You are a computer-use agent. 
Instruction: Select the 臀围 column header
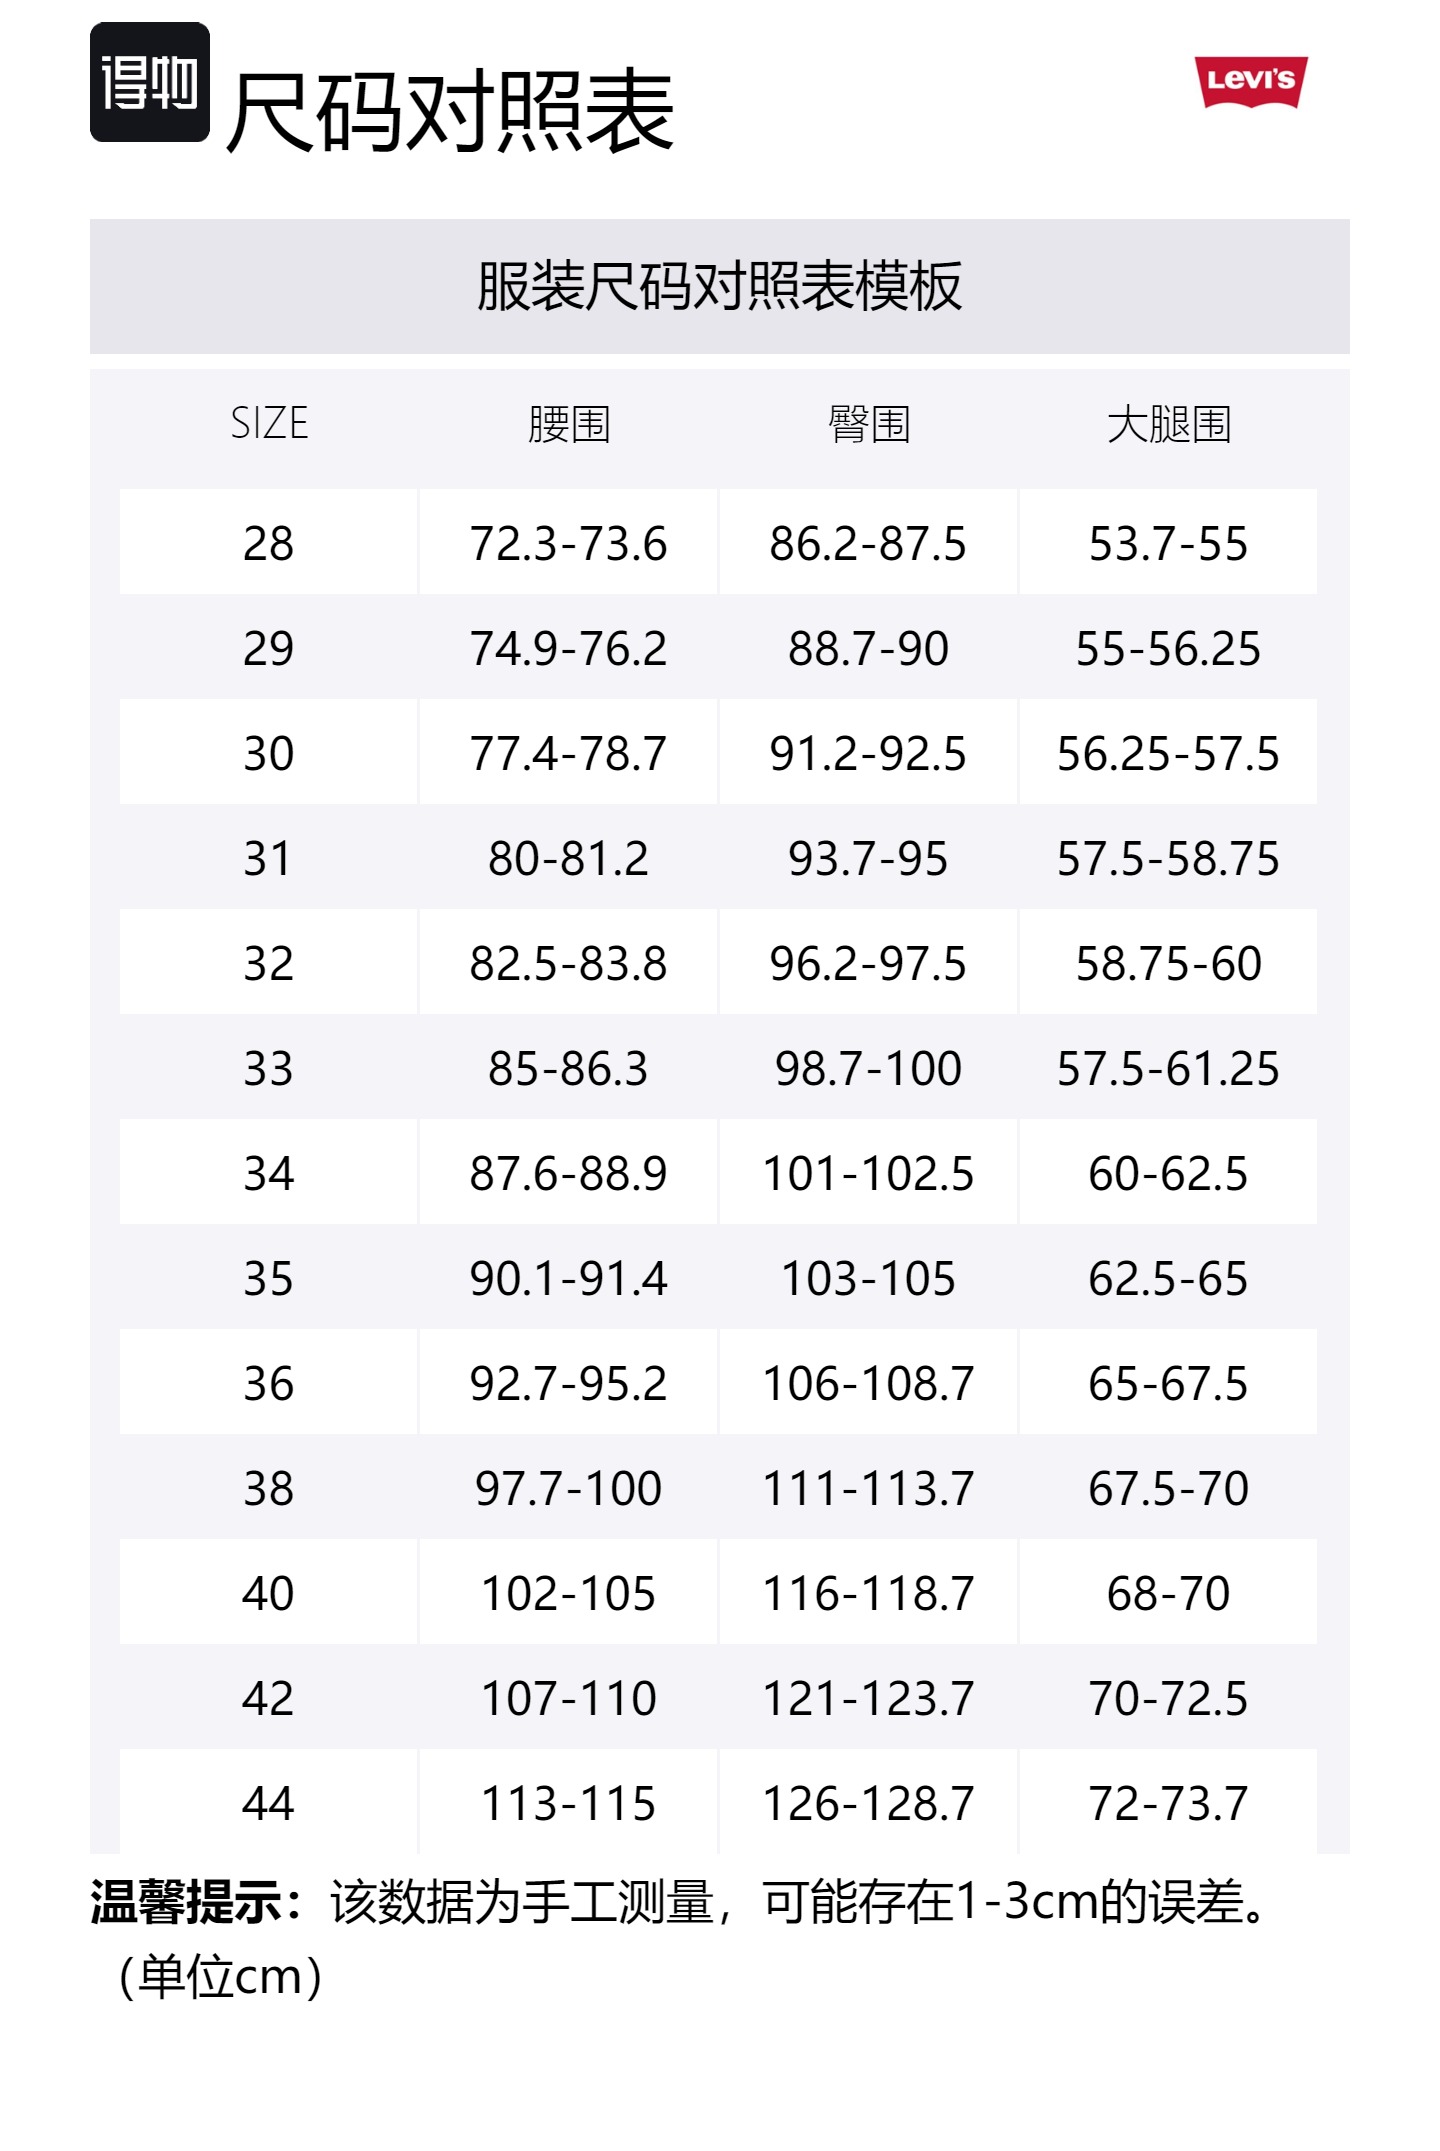(868, 424)
